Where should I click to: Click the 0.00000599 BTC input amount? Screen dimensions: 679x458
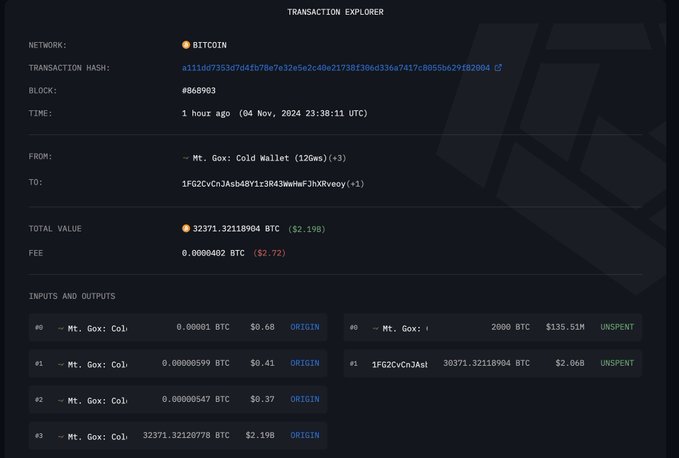pos(196,363)
